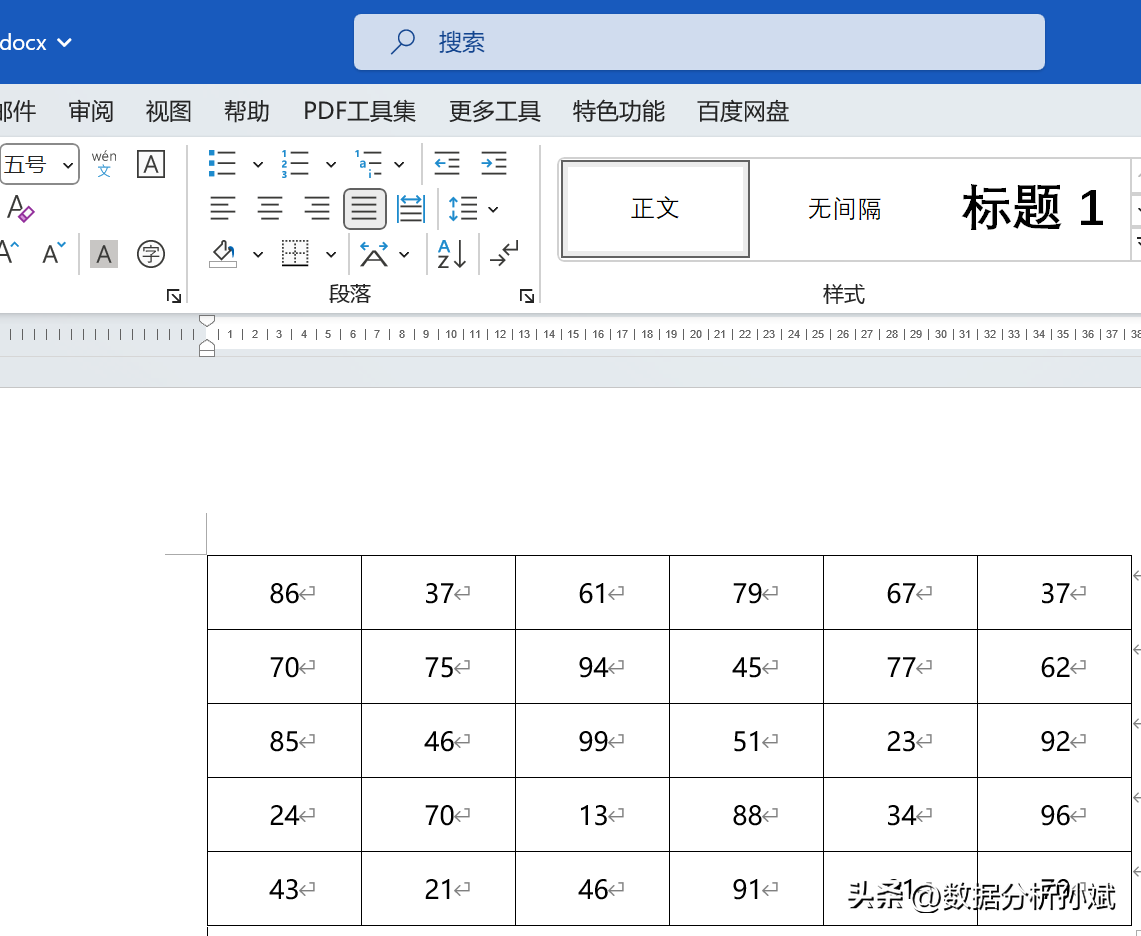
Task: Click the multilevel list icon
Action: (368, 164)
